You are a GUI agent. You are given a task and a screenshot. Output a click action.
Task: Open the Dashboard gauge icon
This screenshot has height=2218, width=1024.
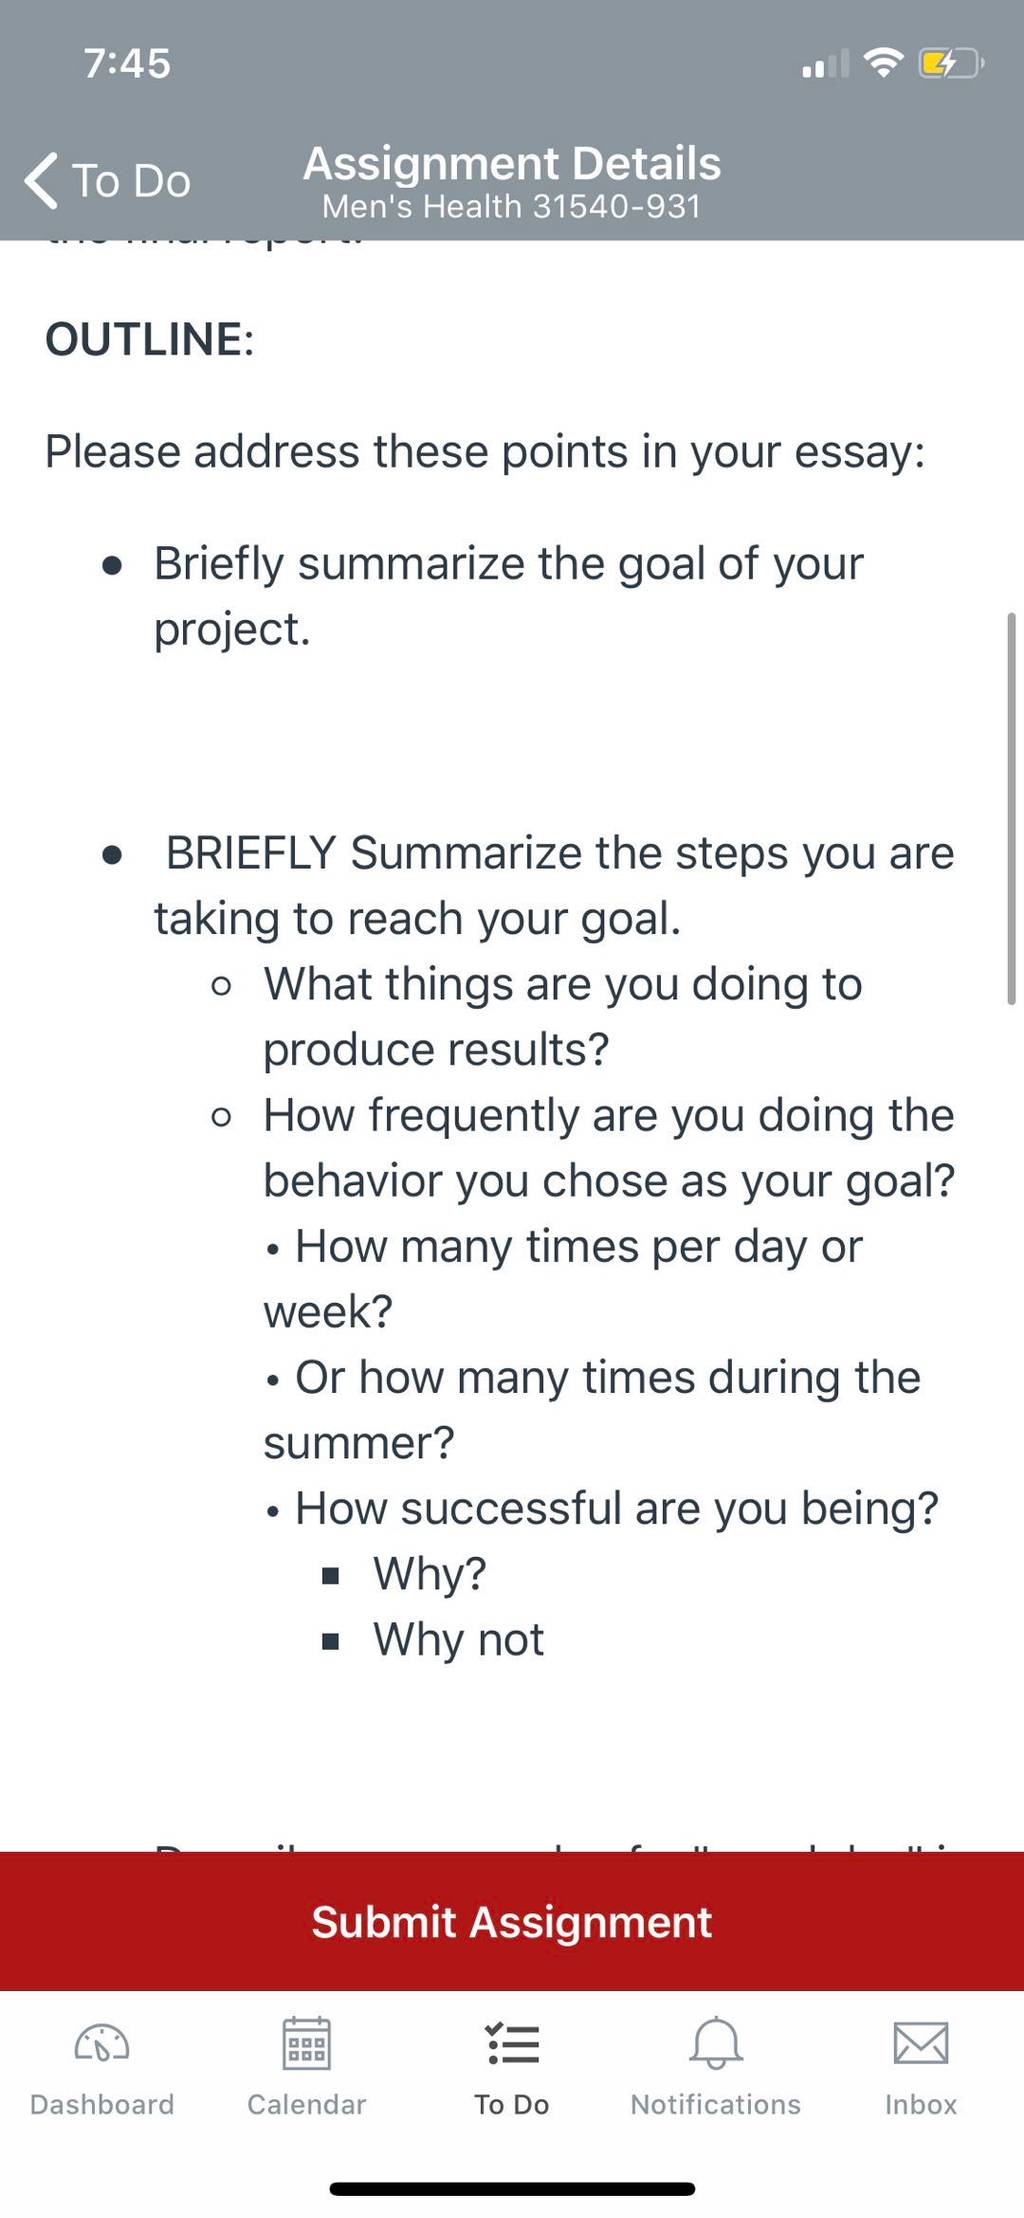(102, 2042)
